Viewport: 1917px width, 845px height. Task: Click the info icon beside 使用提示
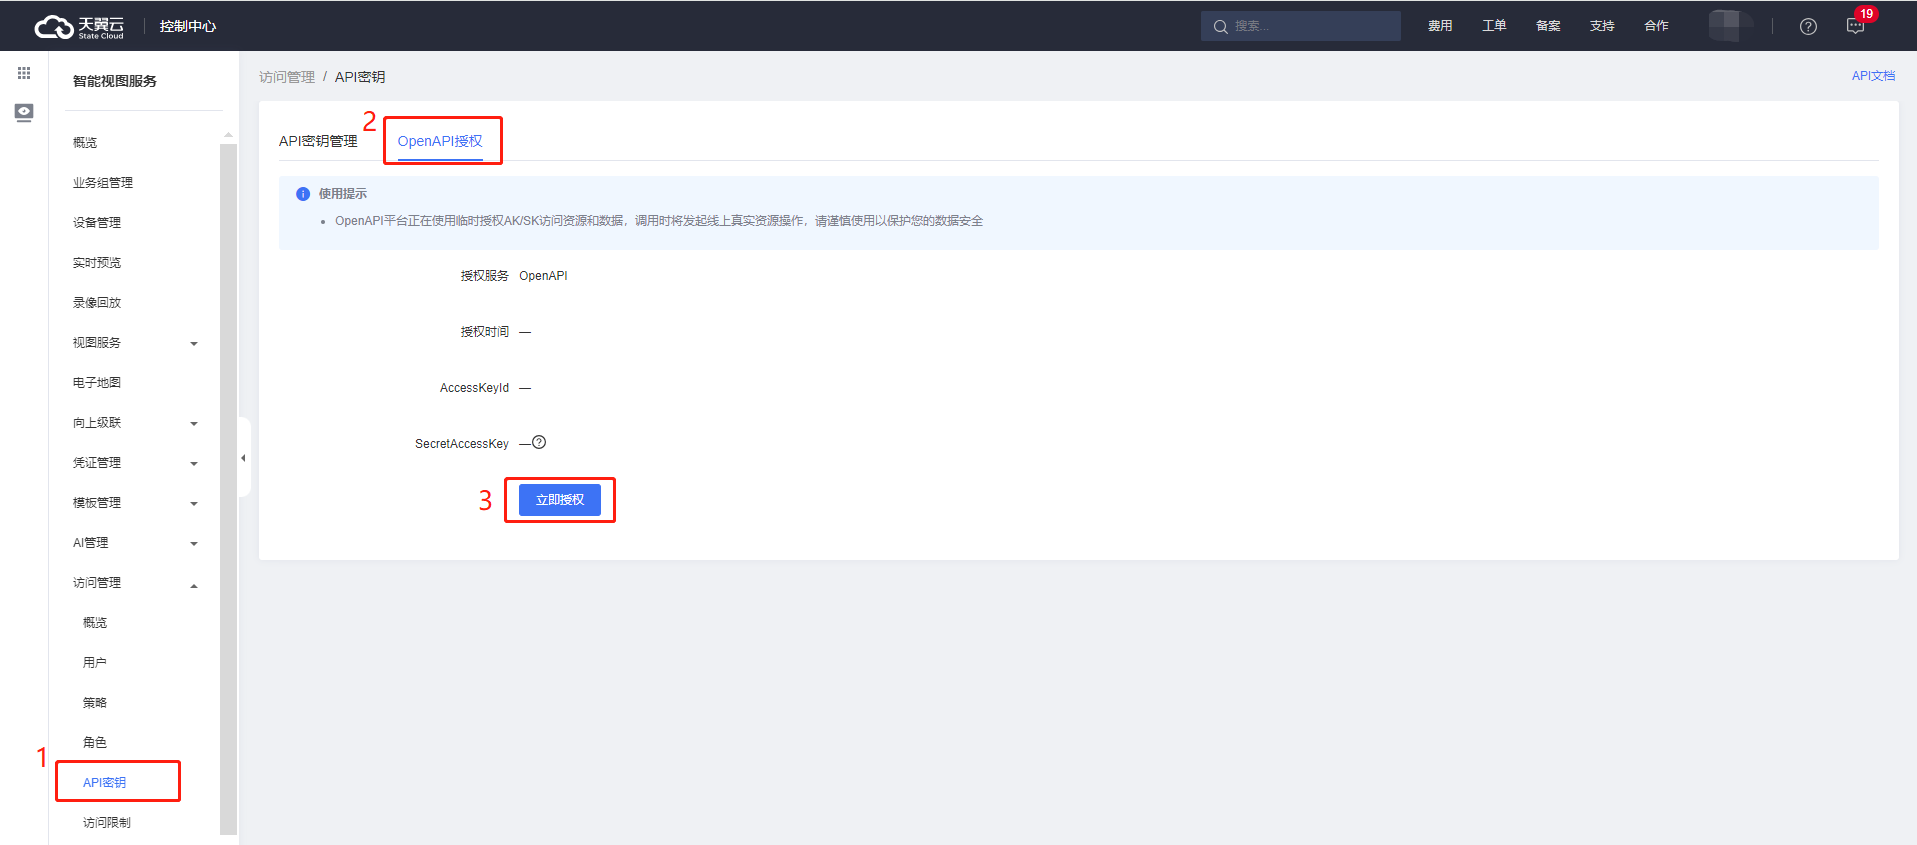[303, 194]
